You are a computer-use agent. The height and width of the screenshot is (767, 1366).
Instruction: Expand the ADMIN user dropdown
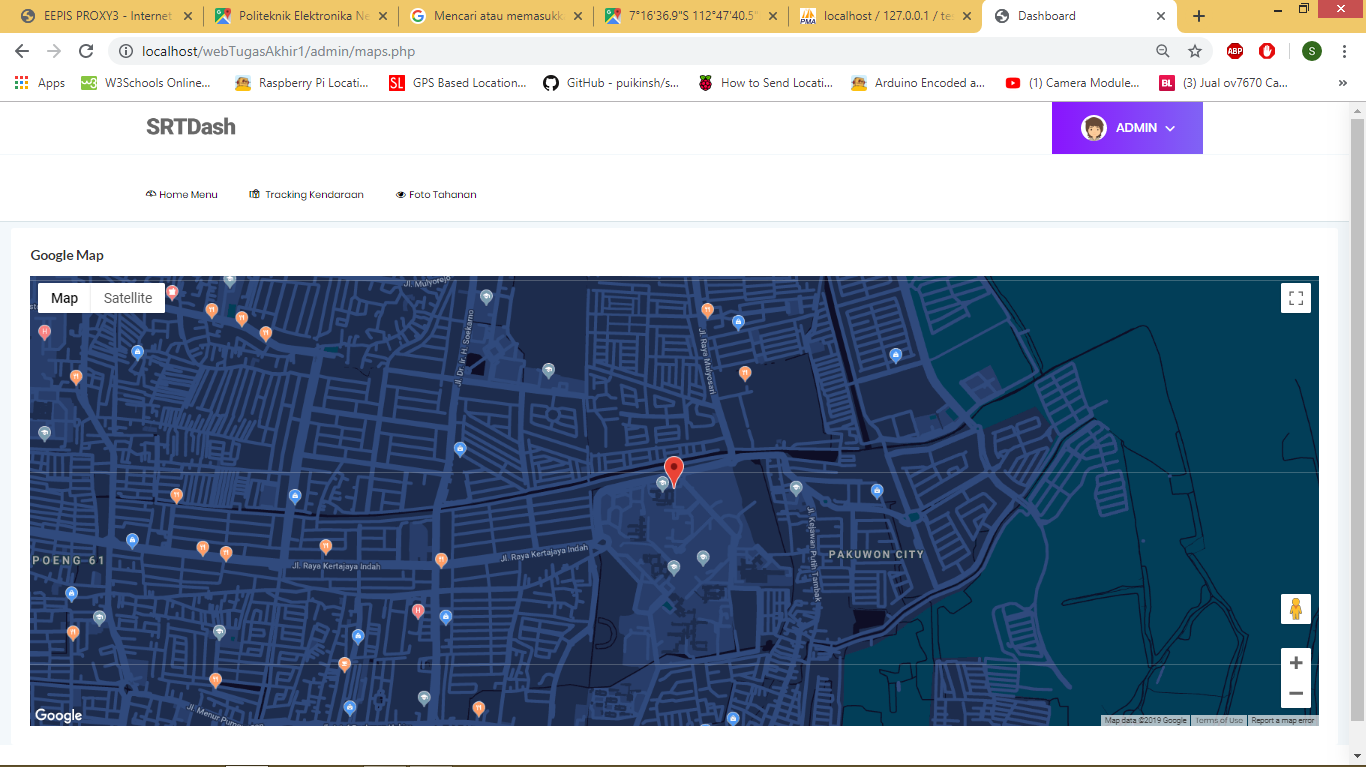[x=1127, y=128]
